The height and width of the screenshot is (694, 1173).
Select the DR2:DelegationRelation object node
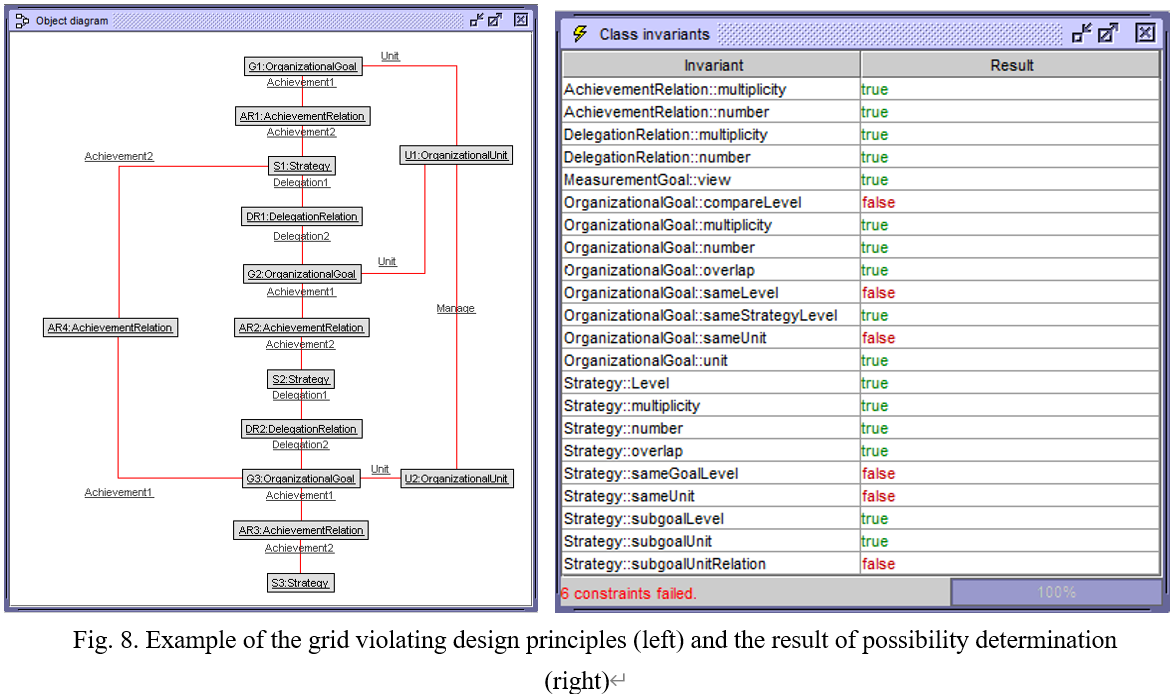click(301, 429)
